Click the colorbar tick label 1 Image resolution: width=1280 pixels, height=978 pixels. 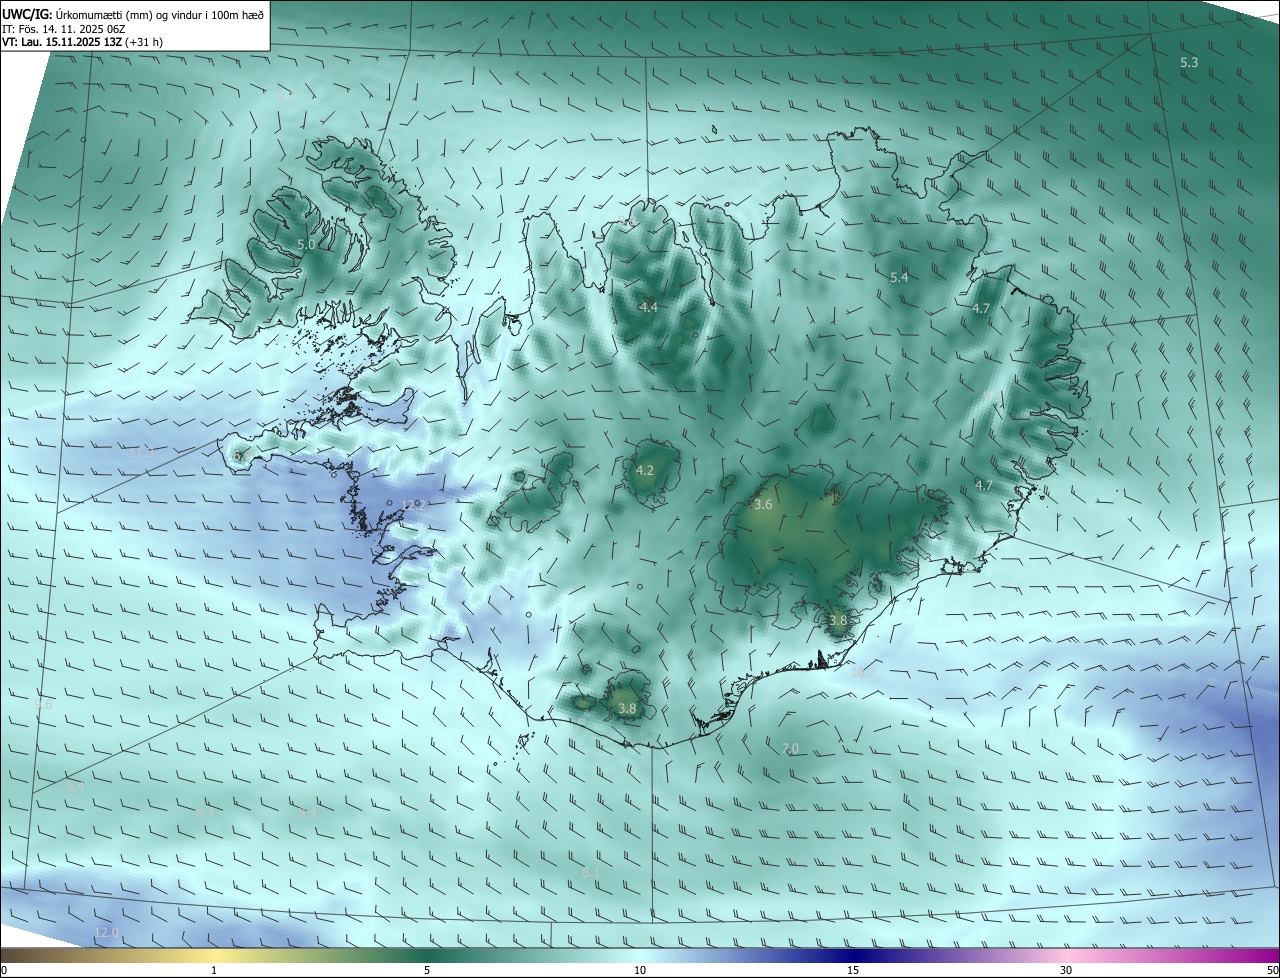tap(214, 970)
